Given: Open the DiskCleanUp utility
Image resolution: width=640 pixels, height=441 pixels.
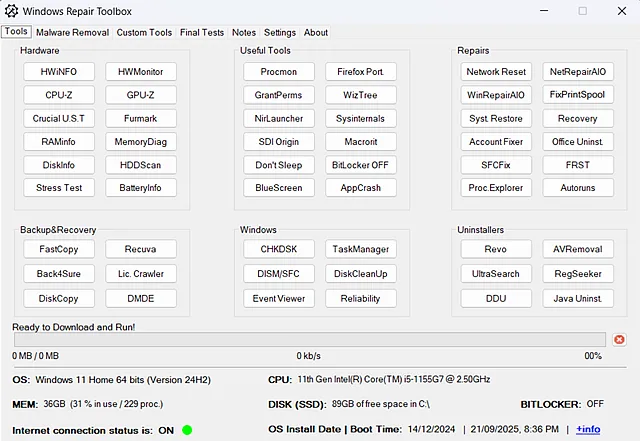Looking at the screenshot, I should (360, 273).
